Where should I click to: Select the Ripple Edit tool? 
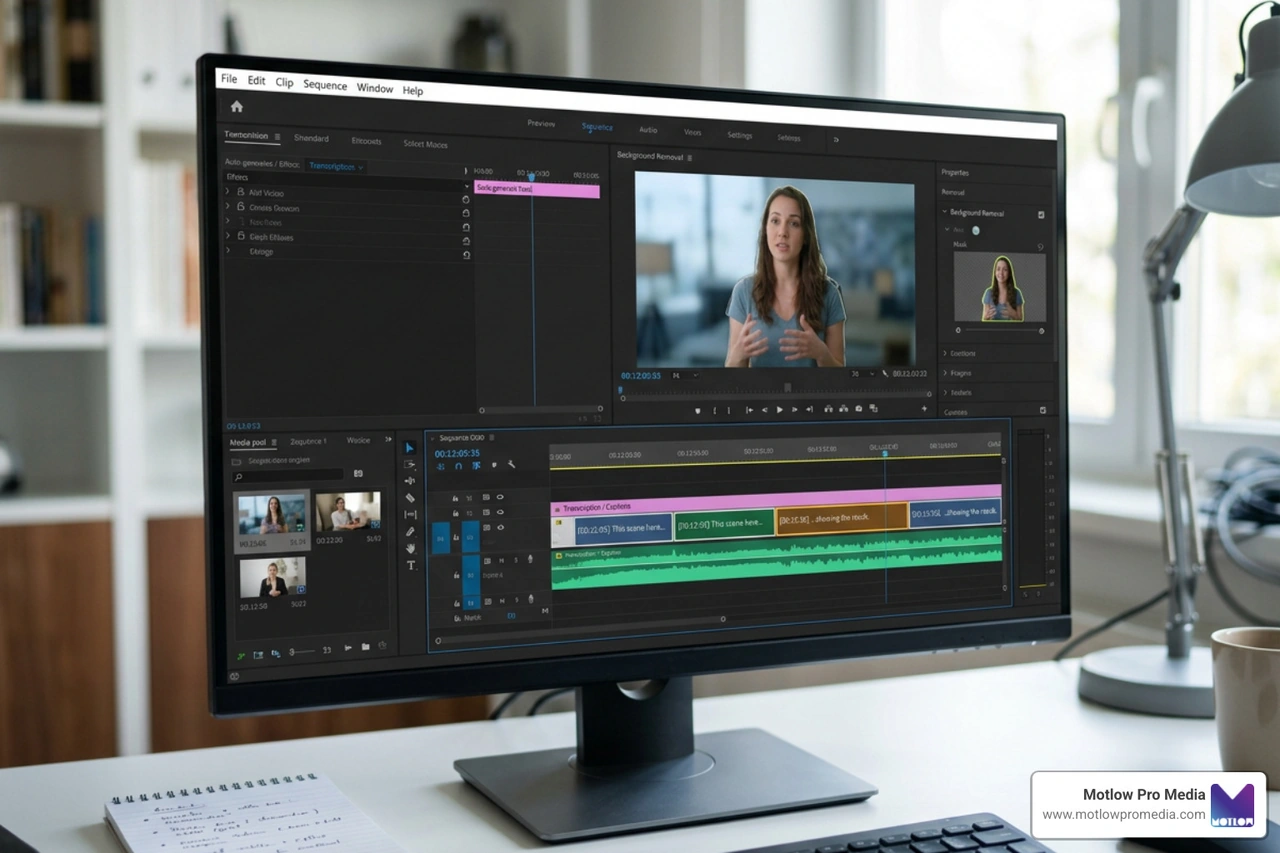point(410,481)
